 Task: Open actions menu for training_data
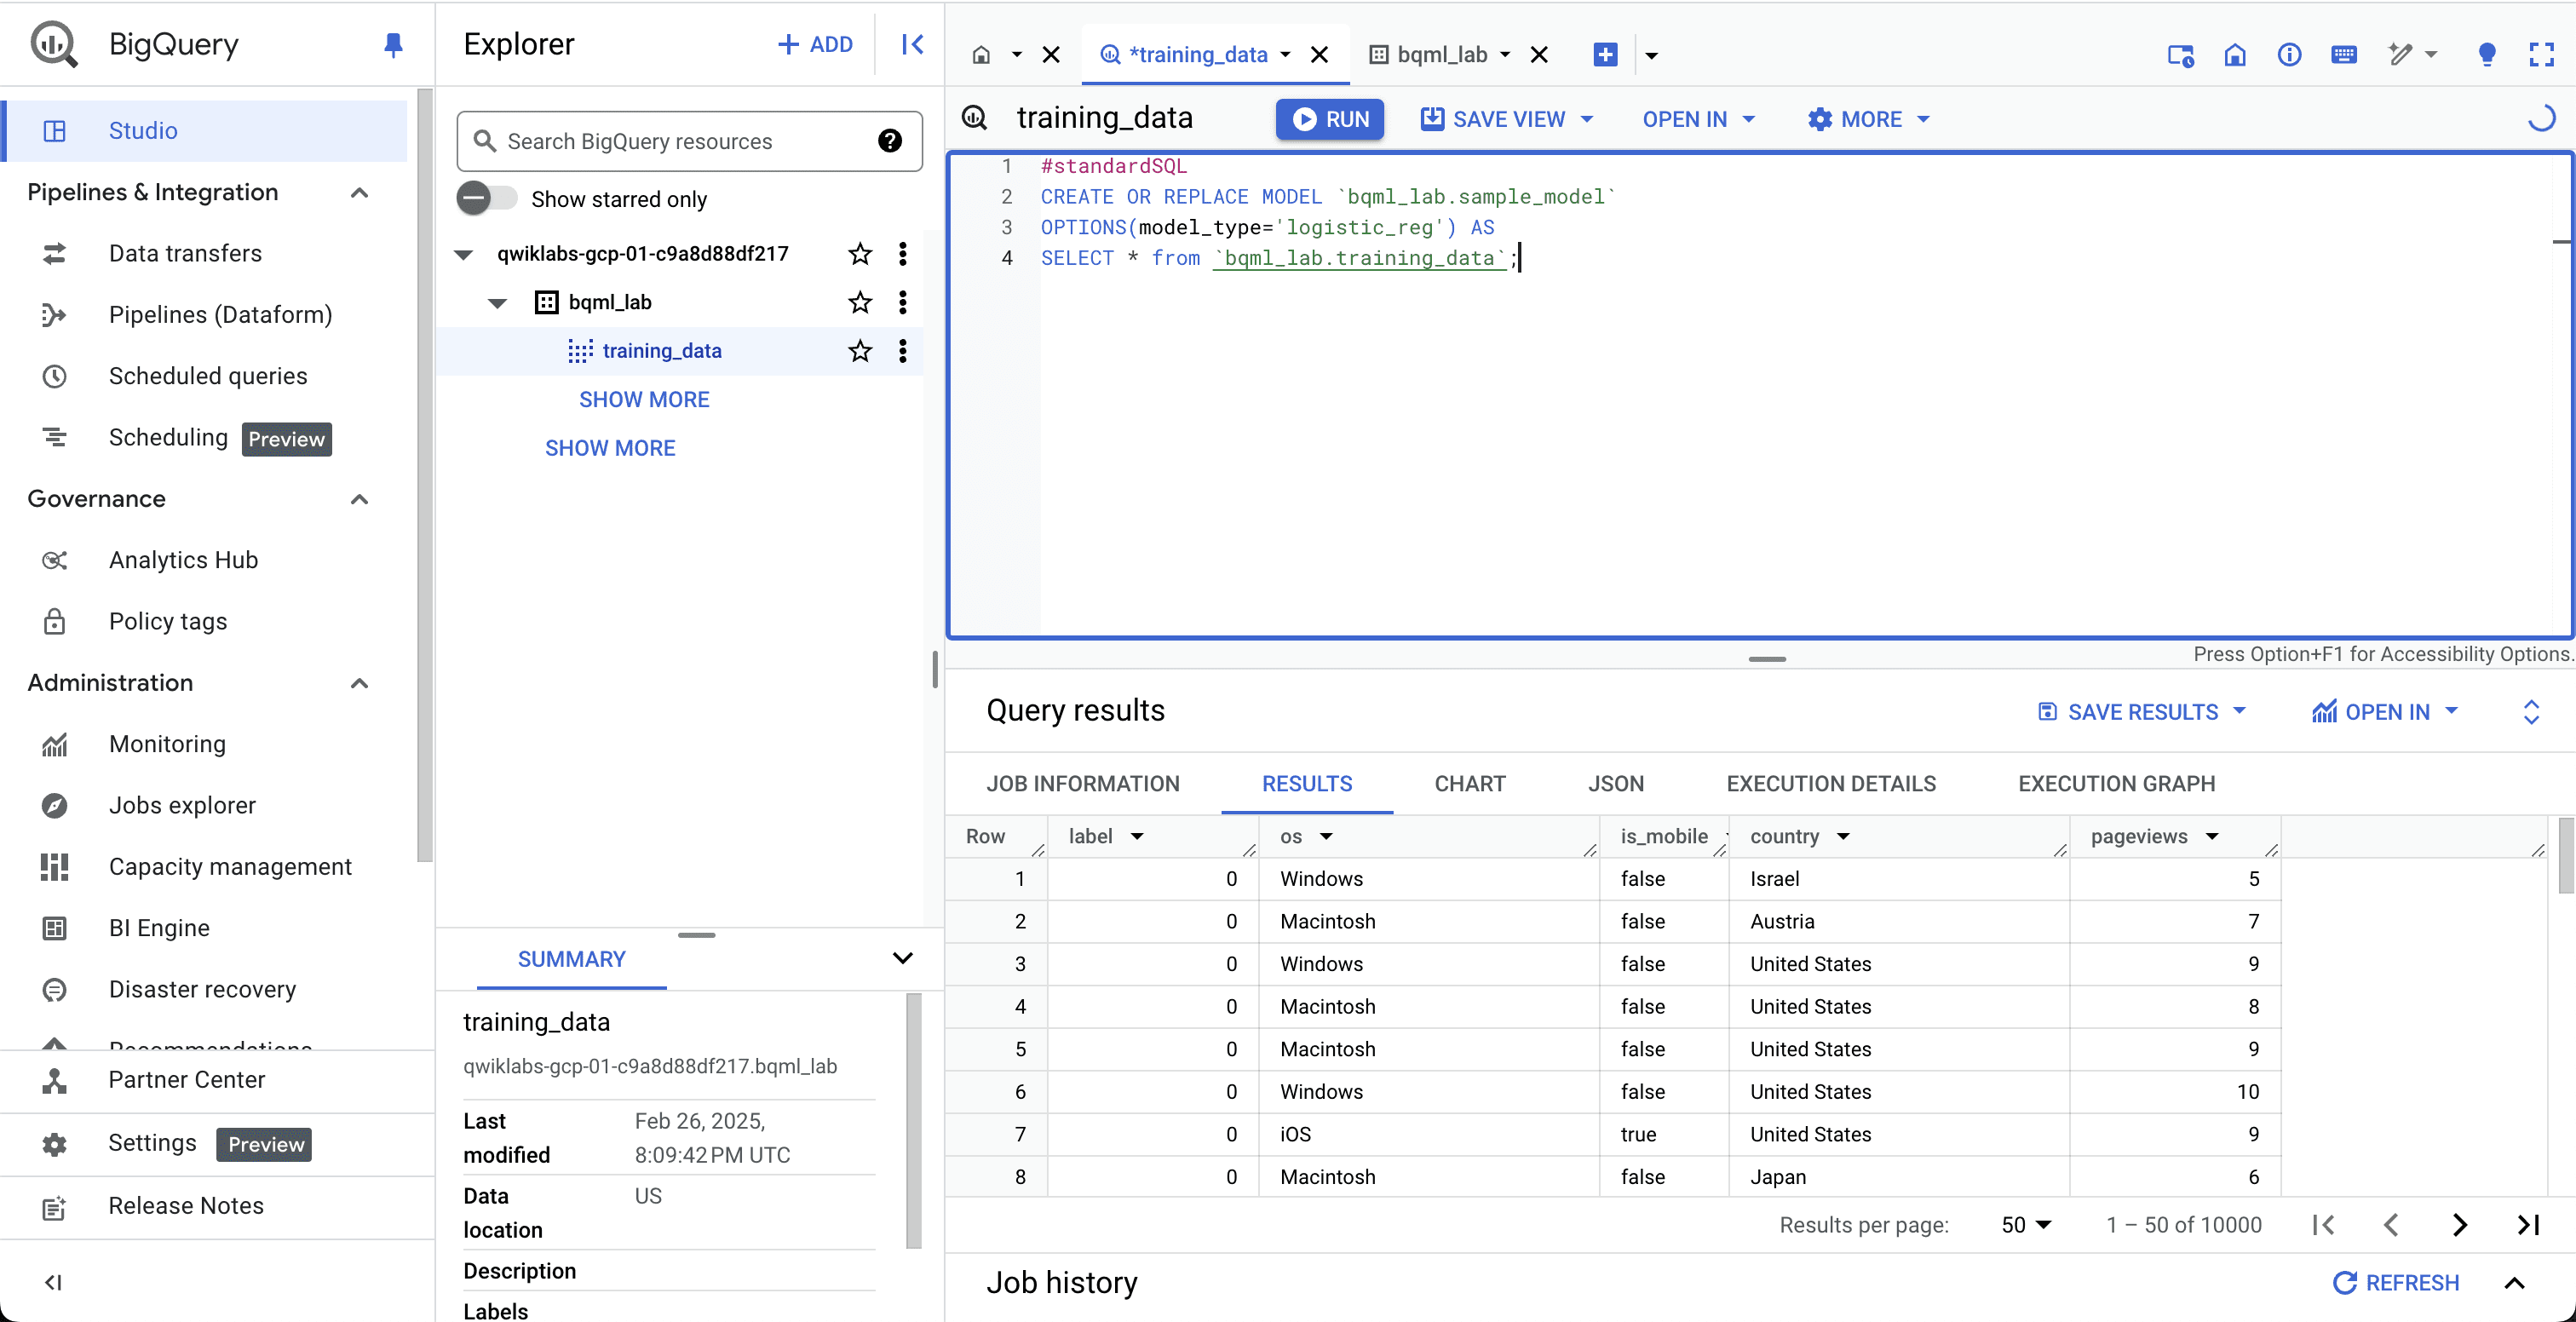[x=902, y=351]
